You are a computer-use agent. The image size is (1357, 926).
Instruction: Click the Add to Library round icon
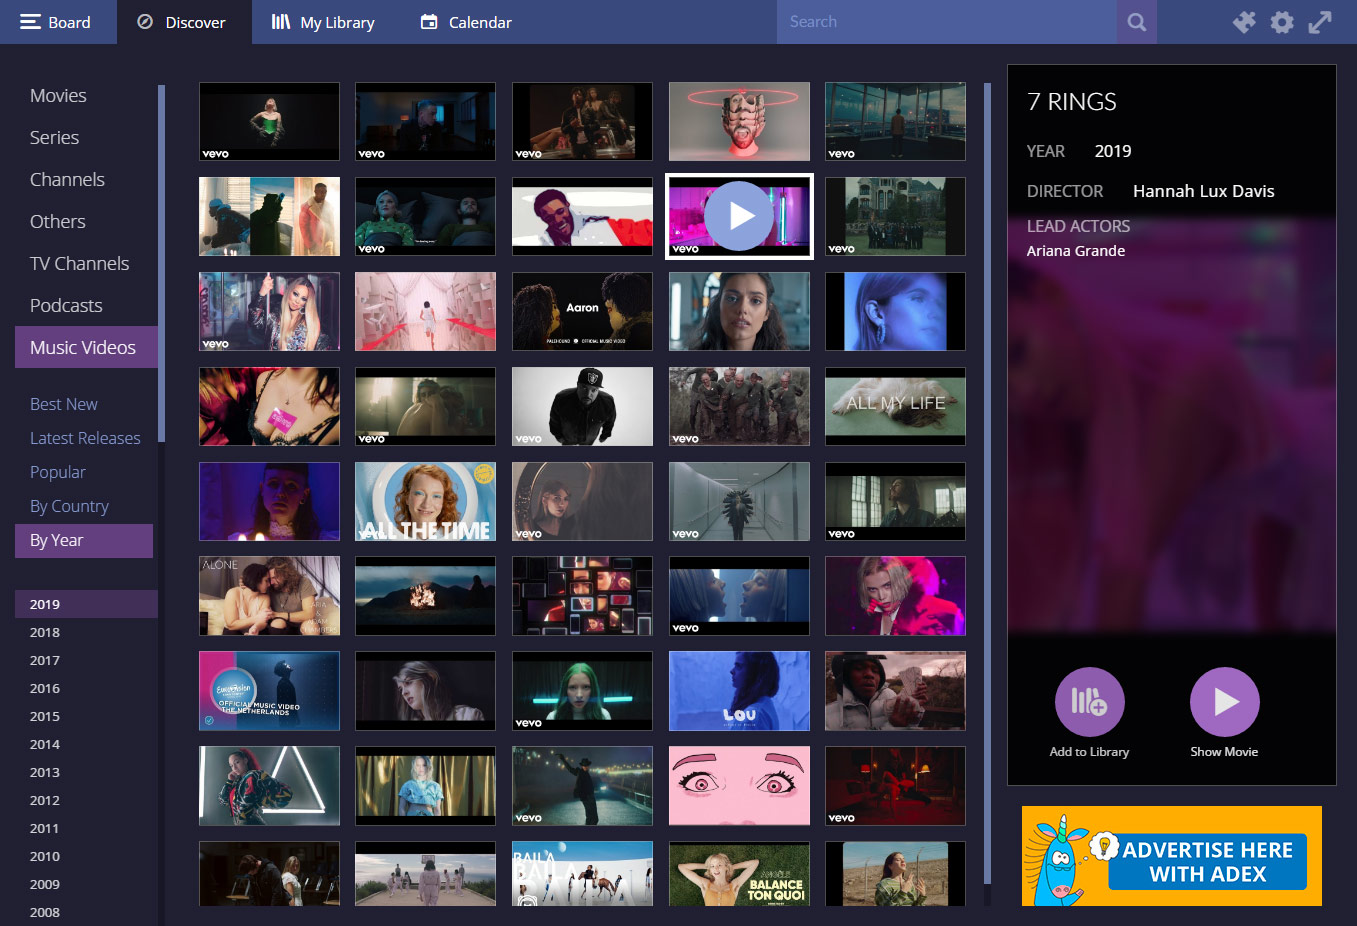(x=1089, y=702)
